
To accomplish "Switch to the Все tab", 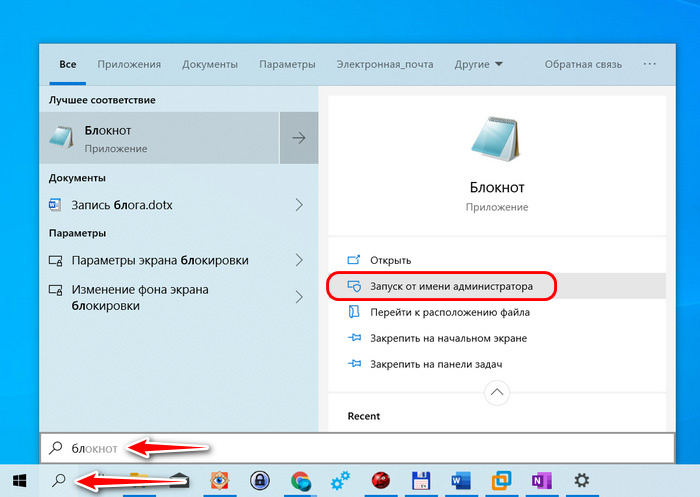I will tap(67, 64).
